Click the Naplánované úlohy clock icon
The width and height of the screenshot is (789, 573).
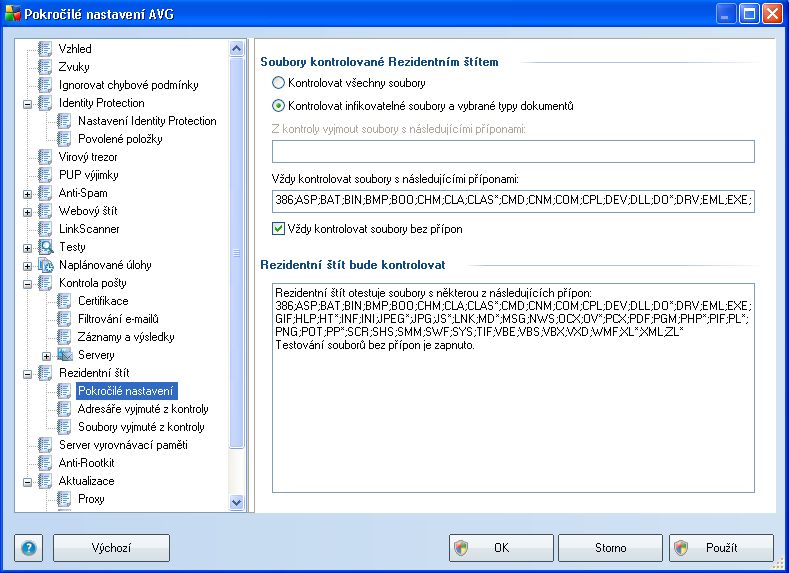point(46,265)
